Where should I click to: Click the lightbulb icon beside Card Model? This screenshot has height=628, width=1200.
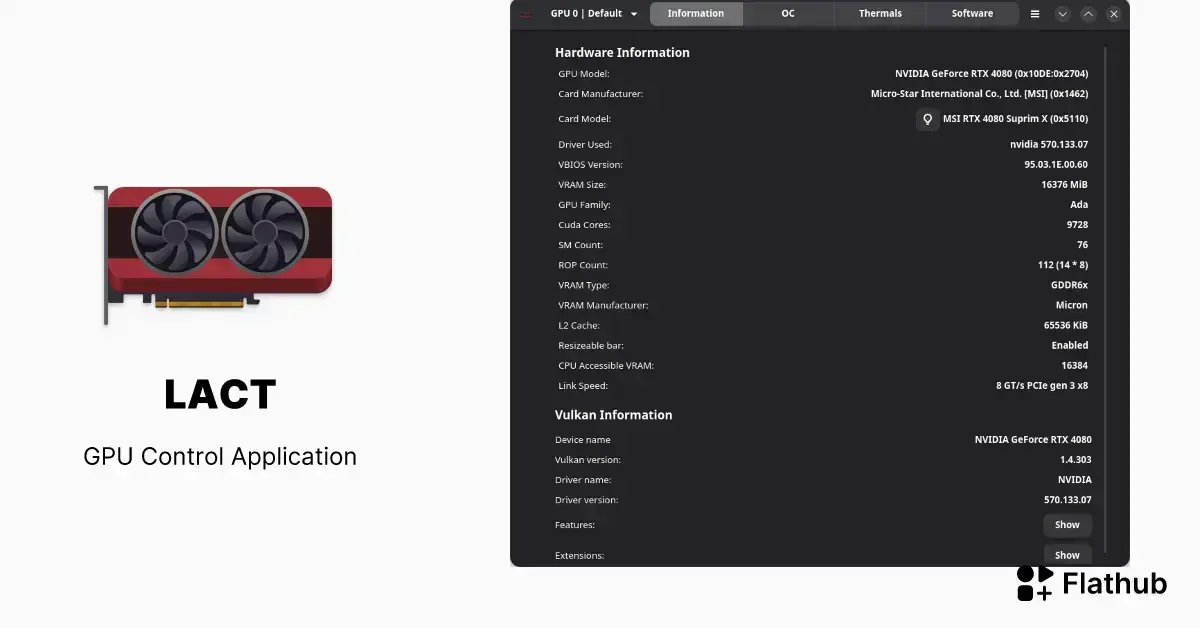pos(928,119)
